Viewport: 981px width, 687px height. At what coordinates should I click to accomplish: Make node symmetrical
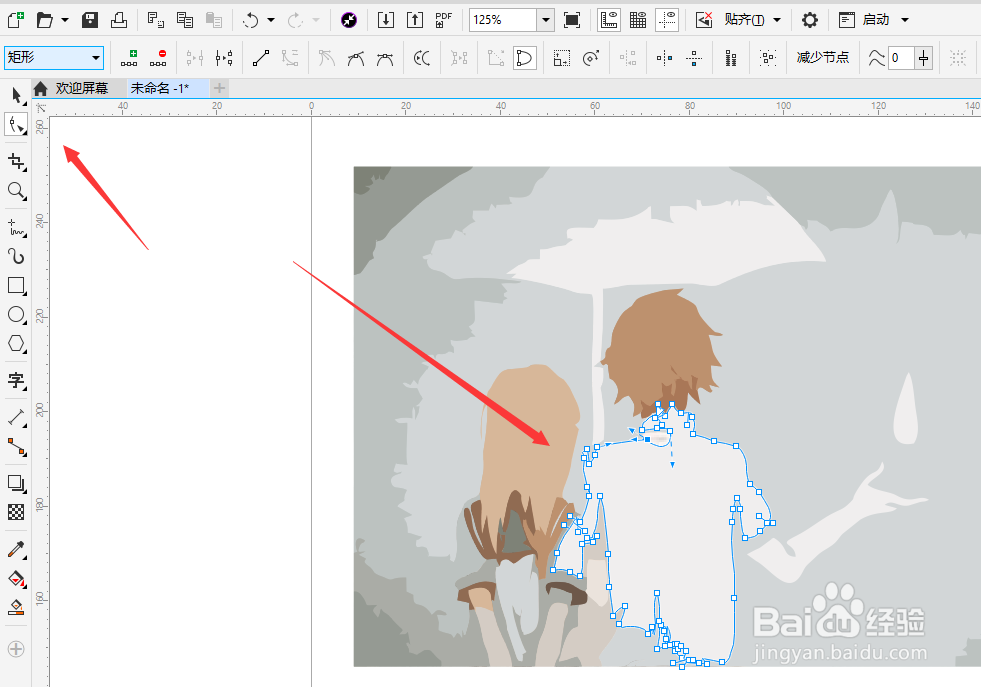pos(385,58)
